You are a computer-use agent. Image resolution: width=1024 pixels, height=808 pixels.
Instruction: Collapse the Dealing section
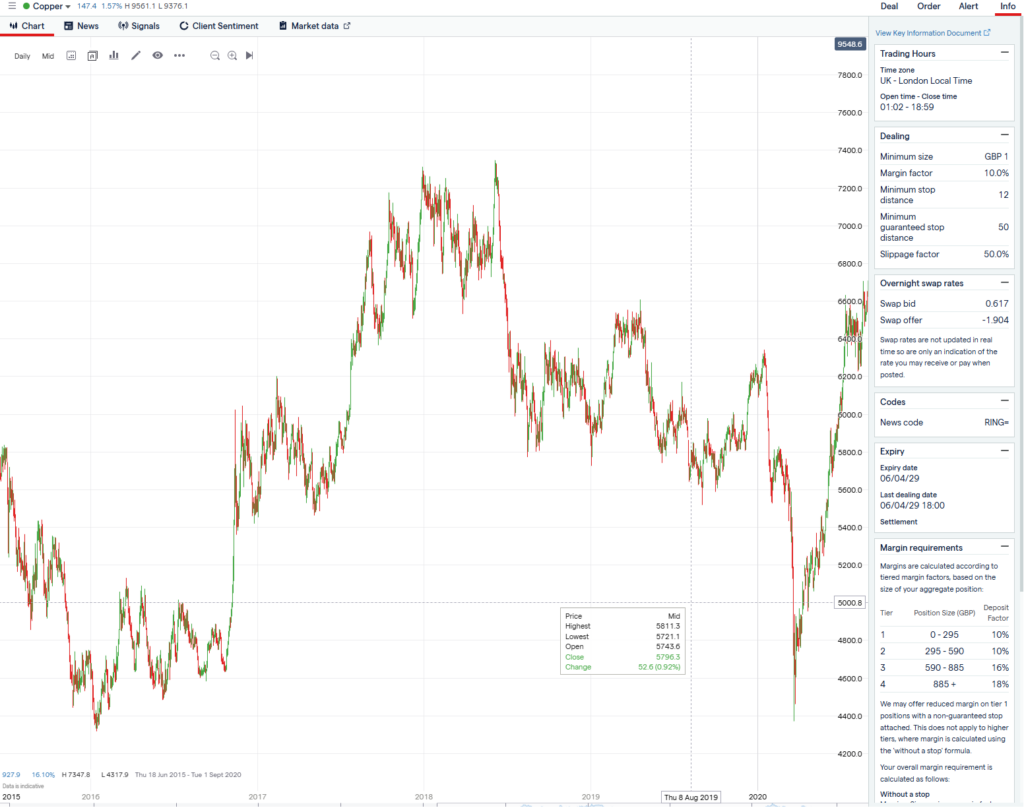click(x=1004, y=135)
